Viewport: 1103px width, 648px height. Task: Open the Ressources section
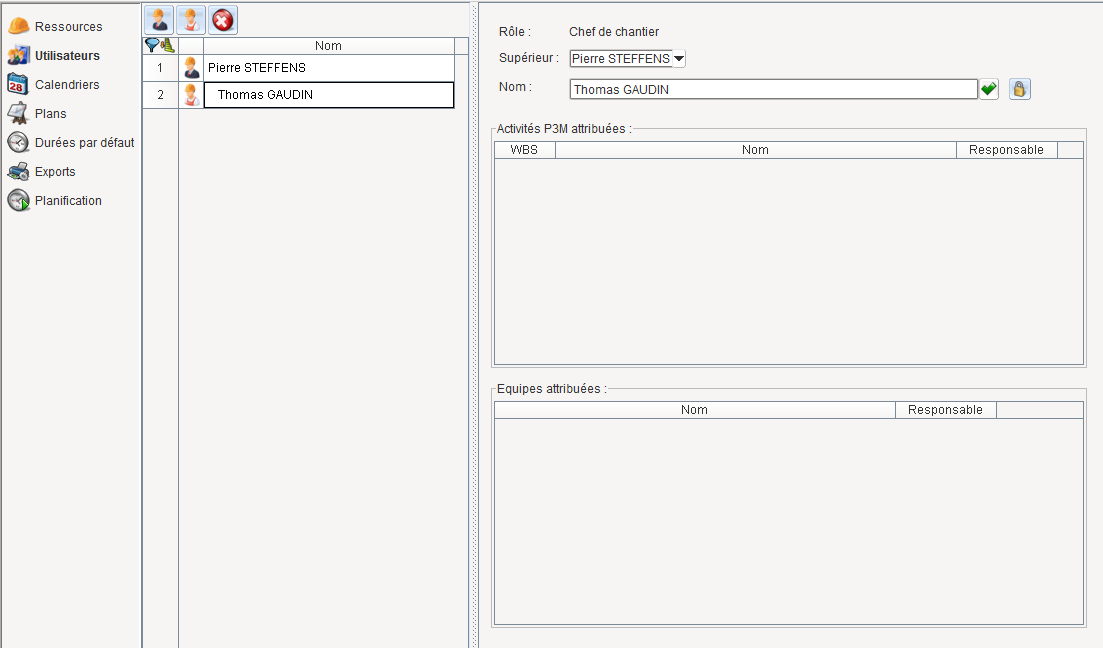point(68,27)
